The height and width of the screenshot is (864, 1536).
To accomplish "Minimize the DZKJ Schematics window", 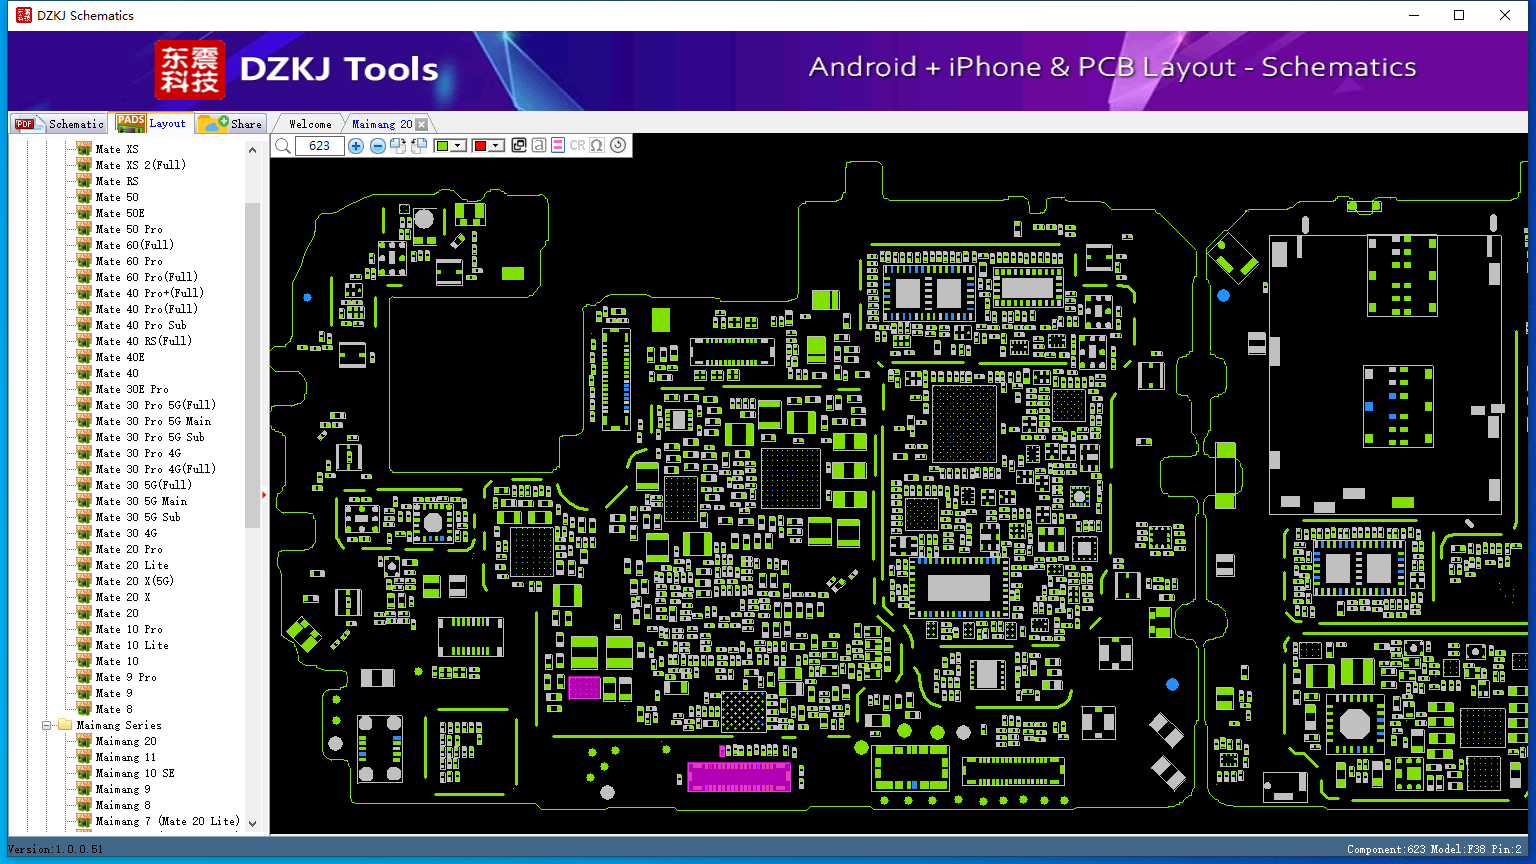I will point(1414,15).
